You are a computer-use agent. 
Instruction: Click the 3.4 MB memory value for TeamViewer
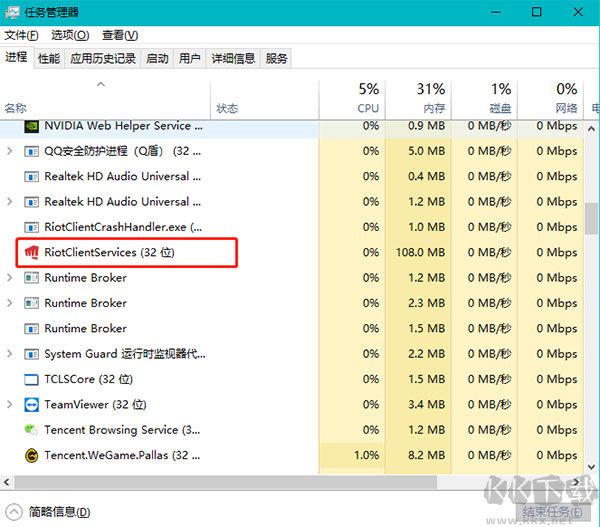tap(426, 405)
